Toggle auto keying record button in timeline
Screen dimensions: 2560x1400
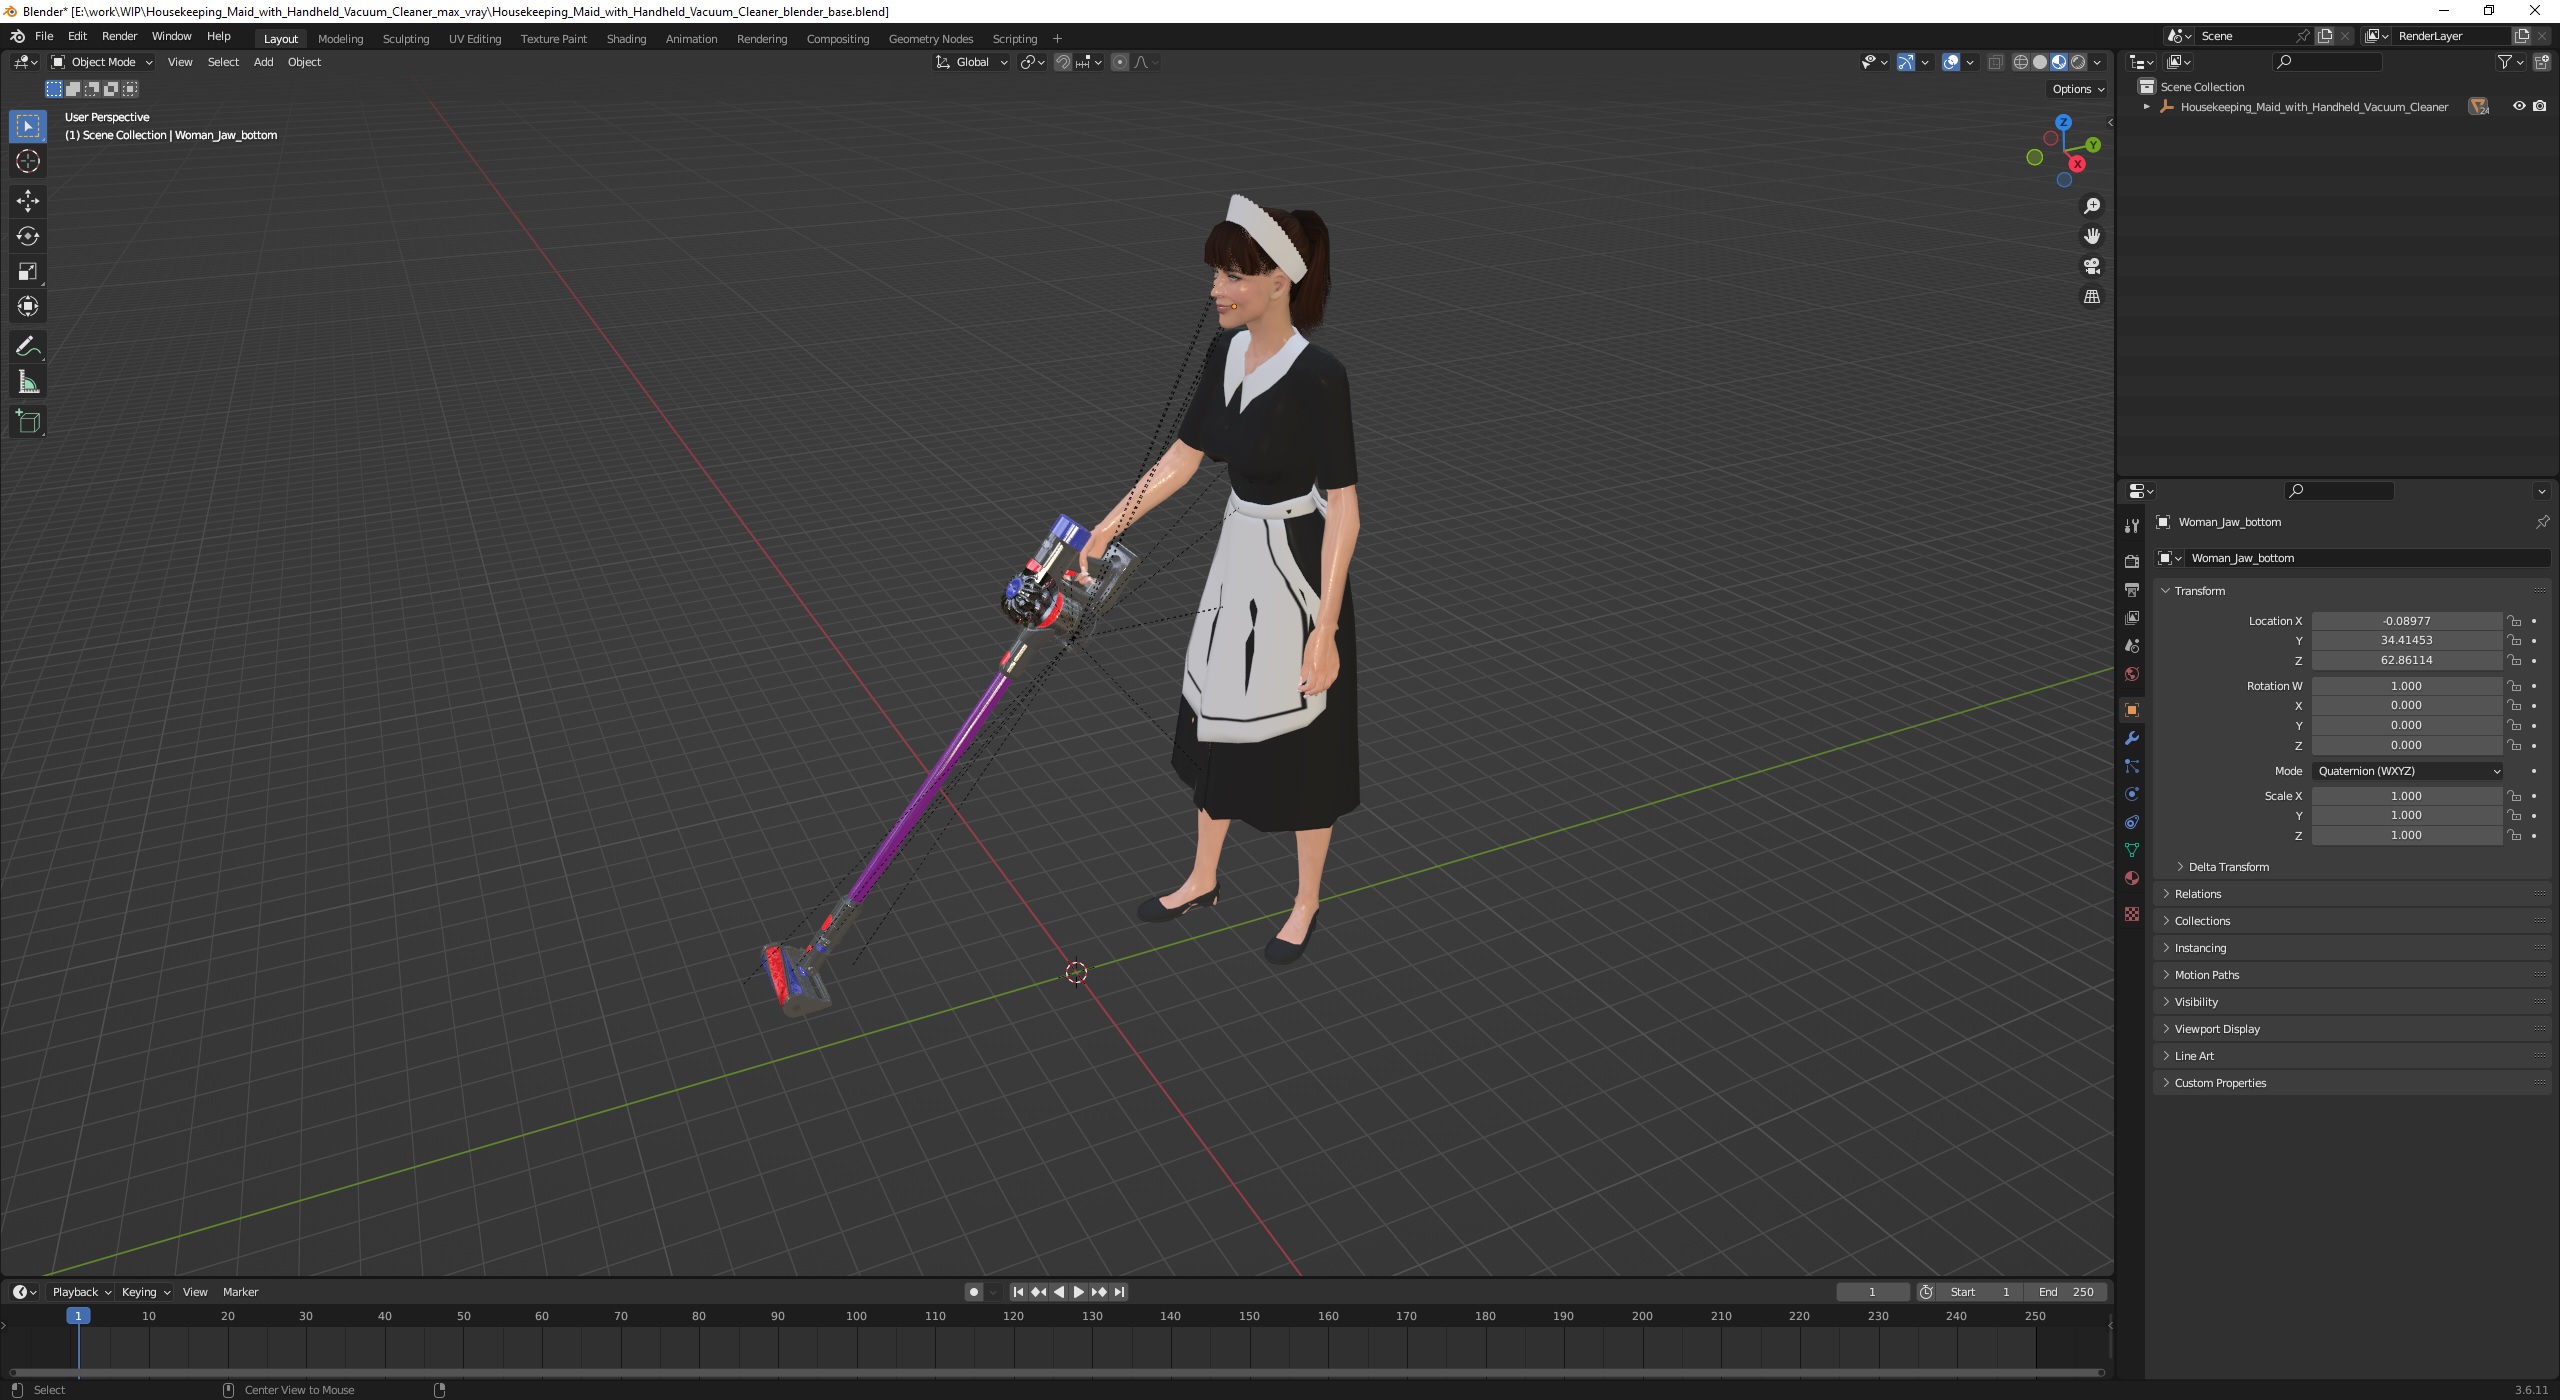[974, 1292]
